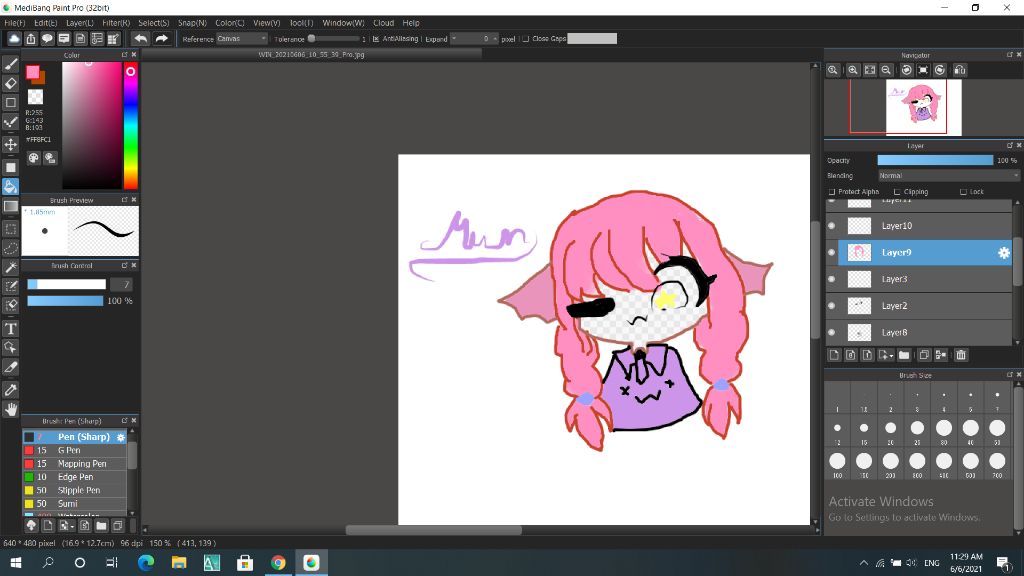1024x576 pixels.
Task: Select the Fill rectangle tool
Action: (x=10, y=167)
